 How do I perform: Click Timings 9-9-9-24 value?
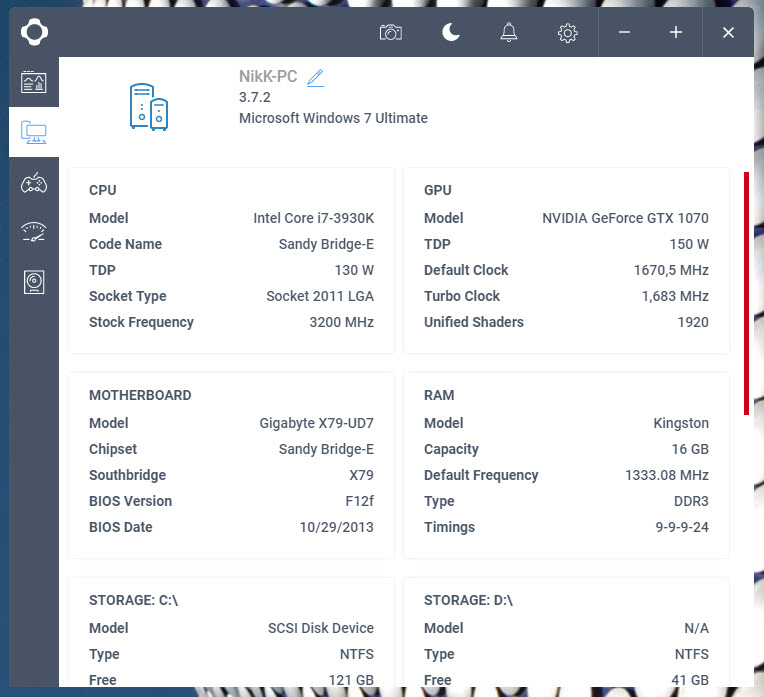point(682,527)
